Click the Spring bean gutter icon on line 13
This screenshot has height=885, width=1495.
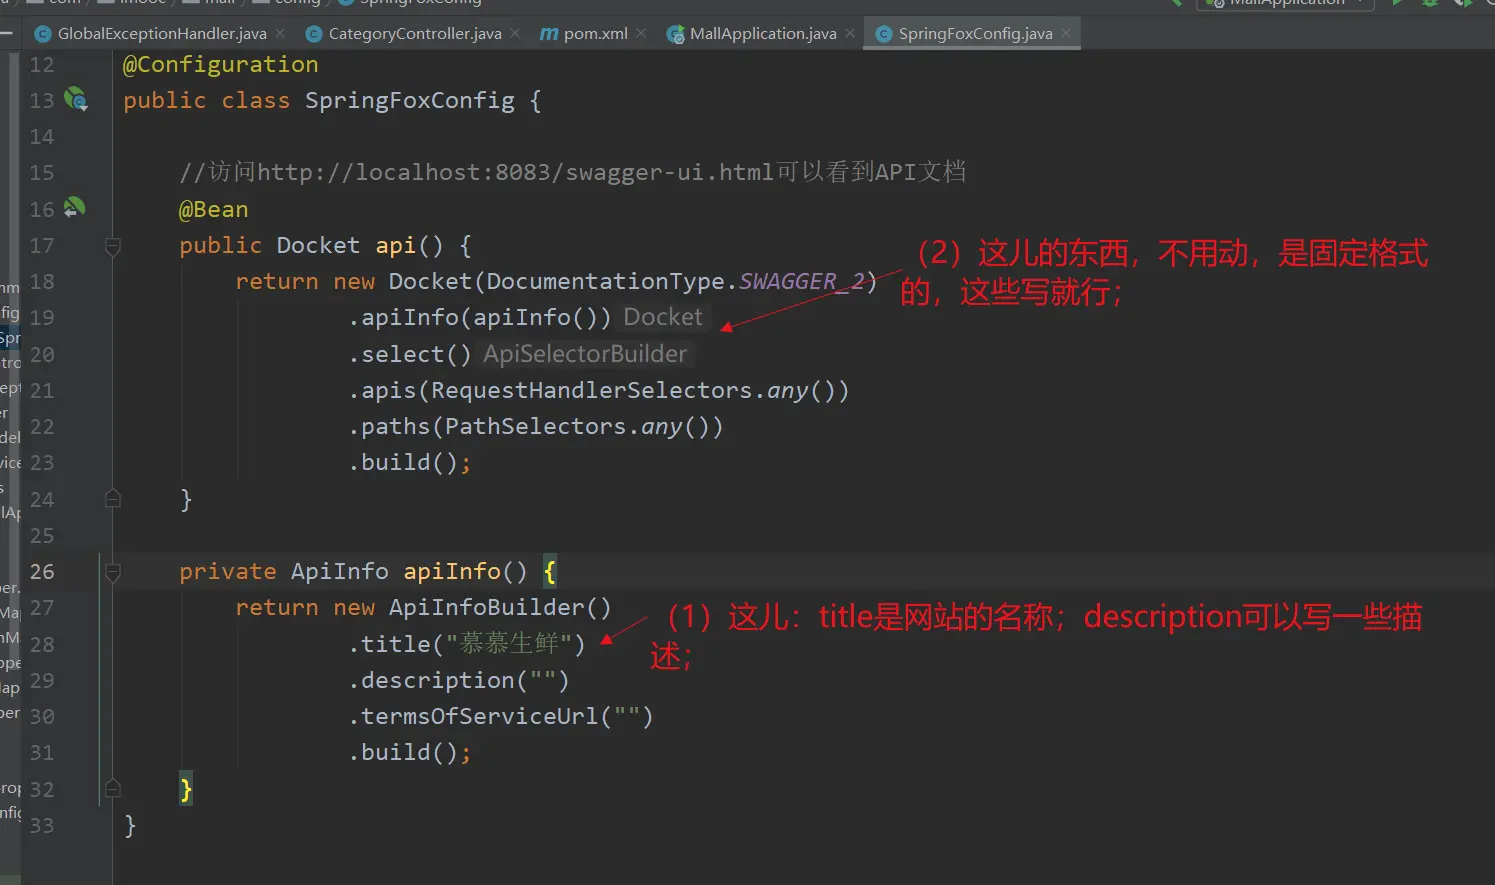(x=76, y=99)
